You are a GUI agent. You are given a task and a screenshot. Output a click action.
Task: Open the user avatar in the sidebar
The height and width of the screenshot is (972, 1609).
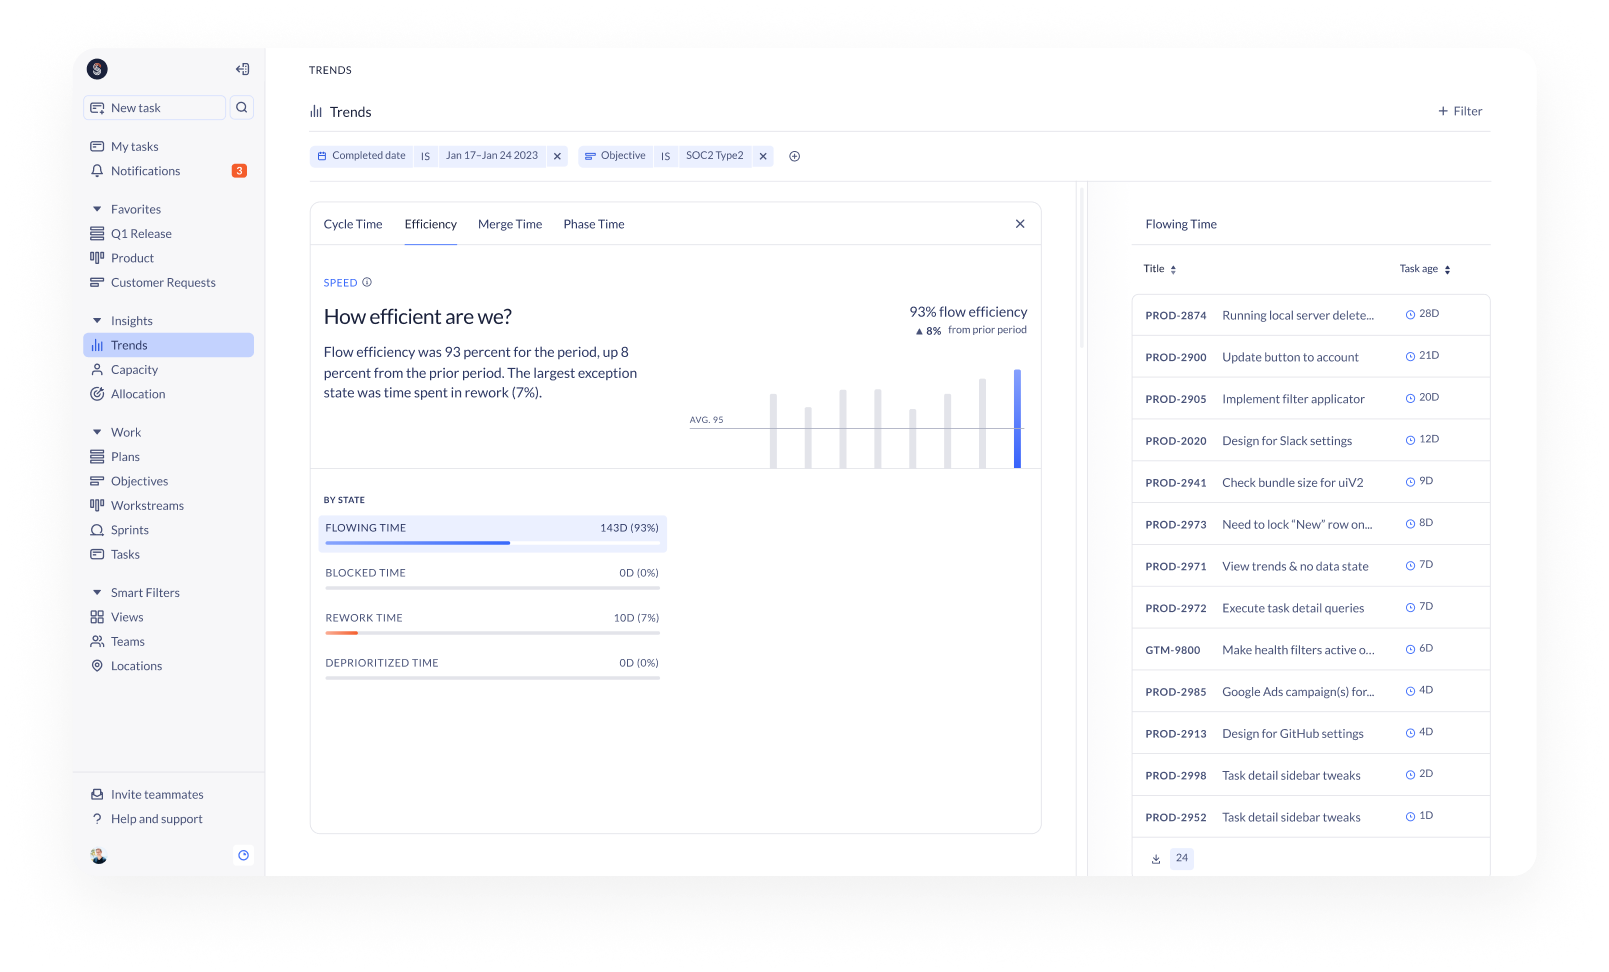tap(98, 856)
